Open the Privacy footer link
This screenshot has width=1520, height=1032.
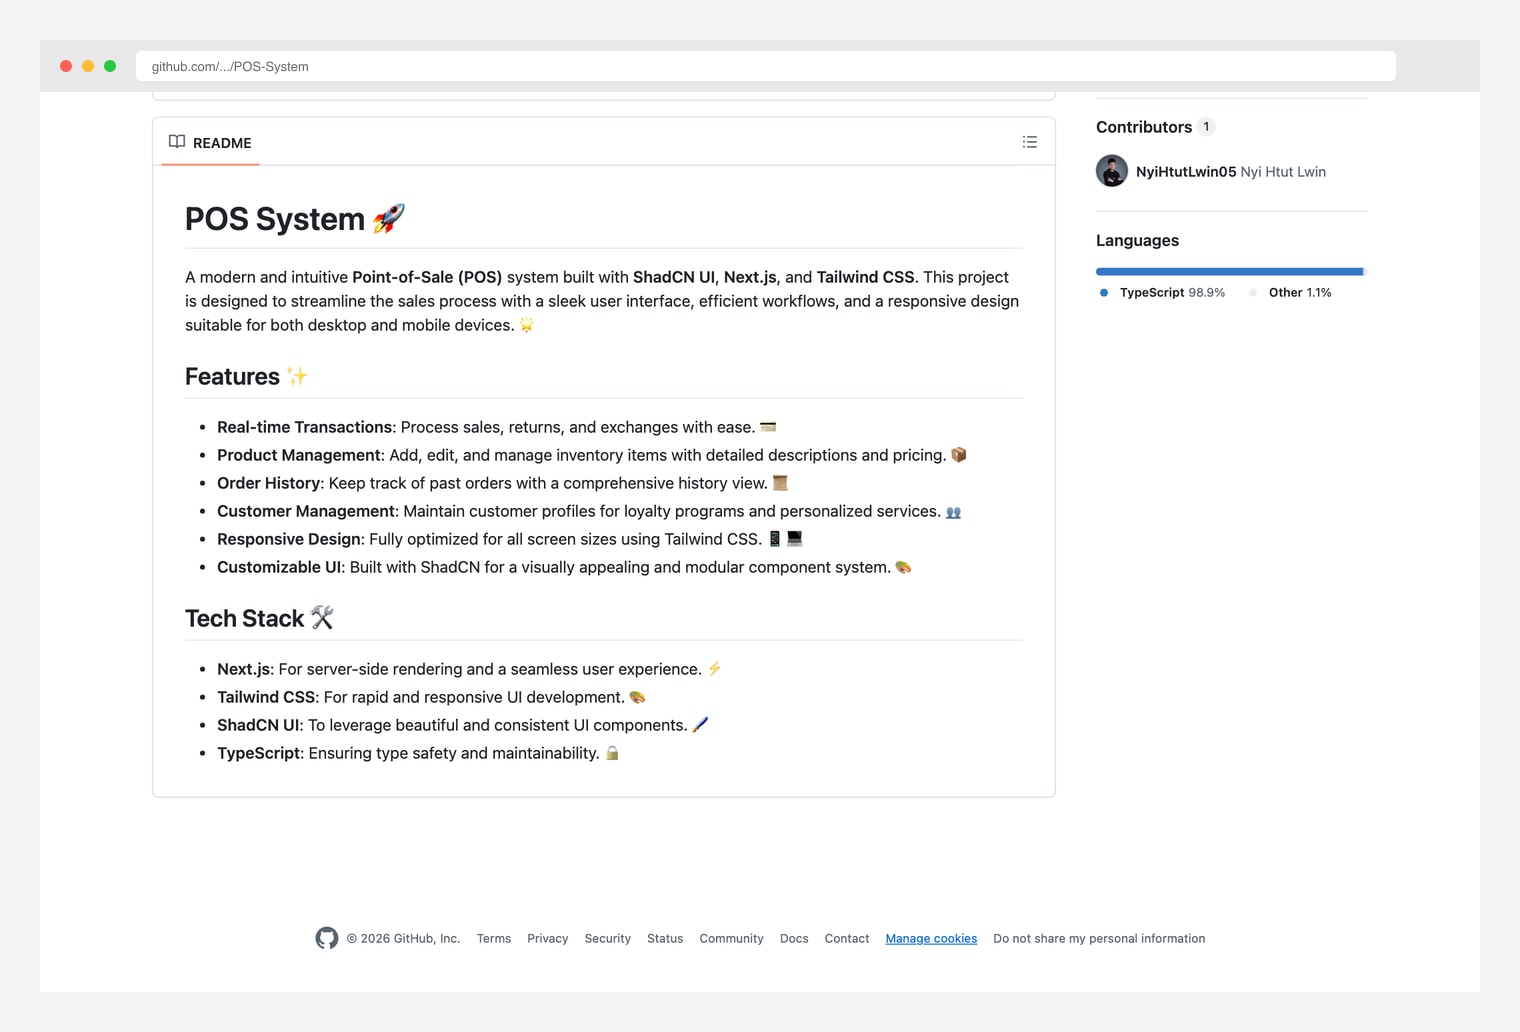click(x=547, y=939)
